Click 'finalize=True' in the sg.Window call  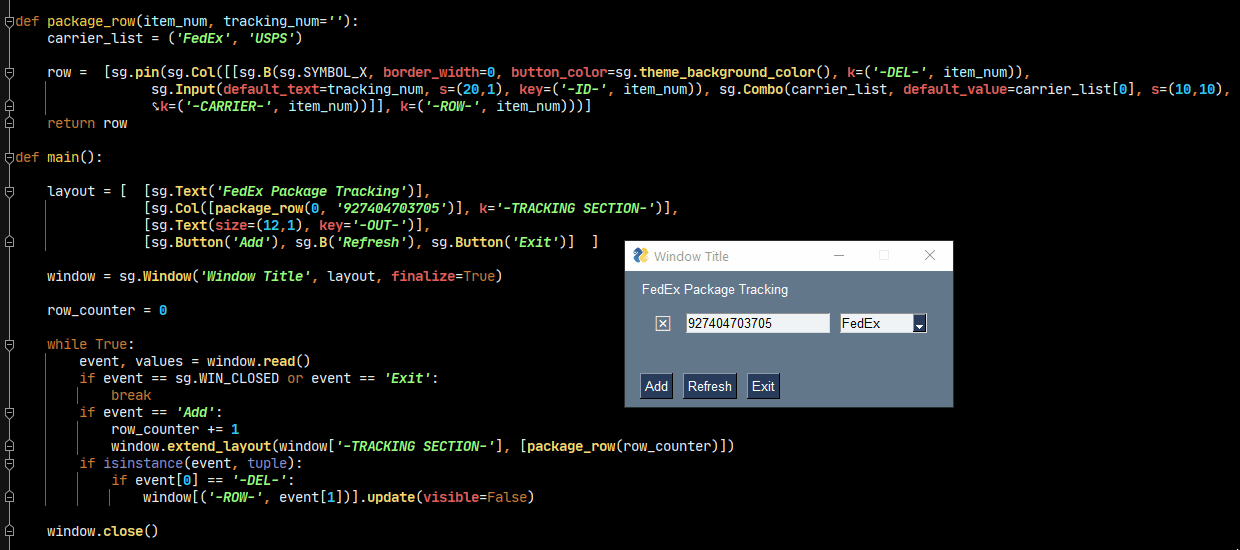[x=443, y=276]
